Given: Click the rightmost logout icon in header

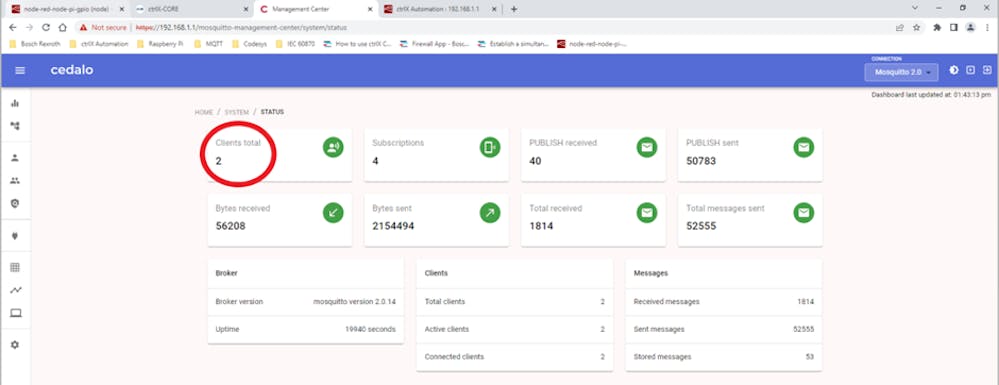Looking at the screenshot, I should pyautogui.click(x=987, y=70).
